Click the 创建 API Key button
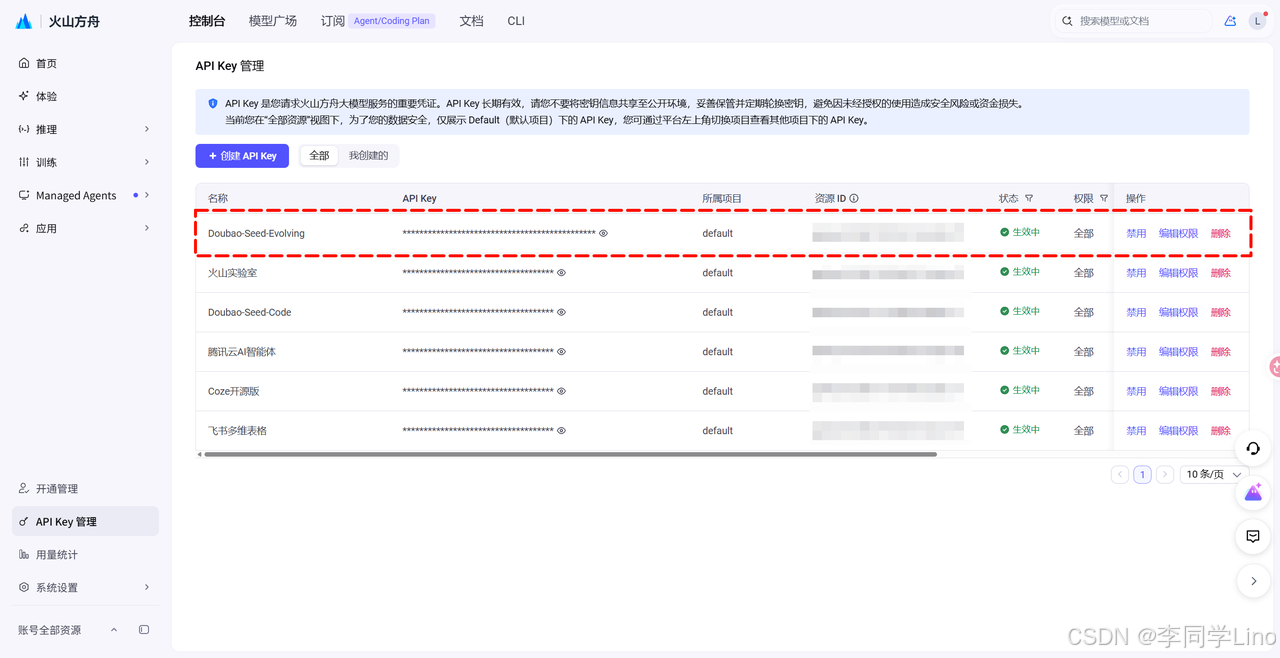 pyautogui.click(x=242, y=156)
